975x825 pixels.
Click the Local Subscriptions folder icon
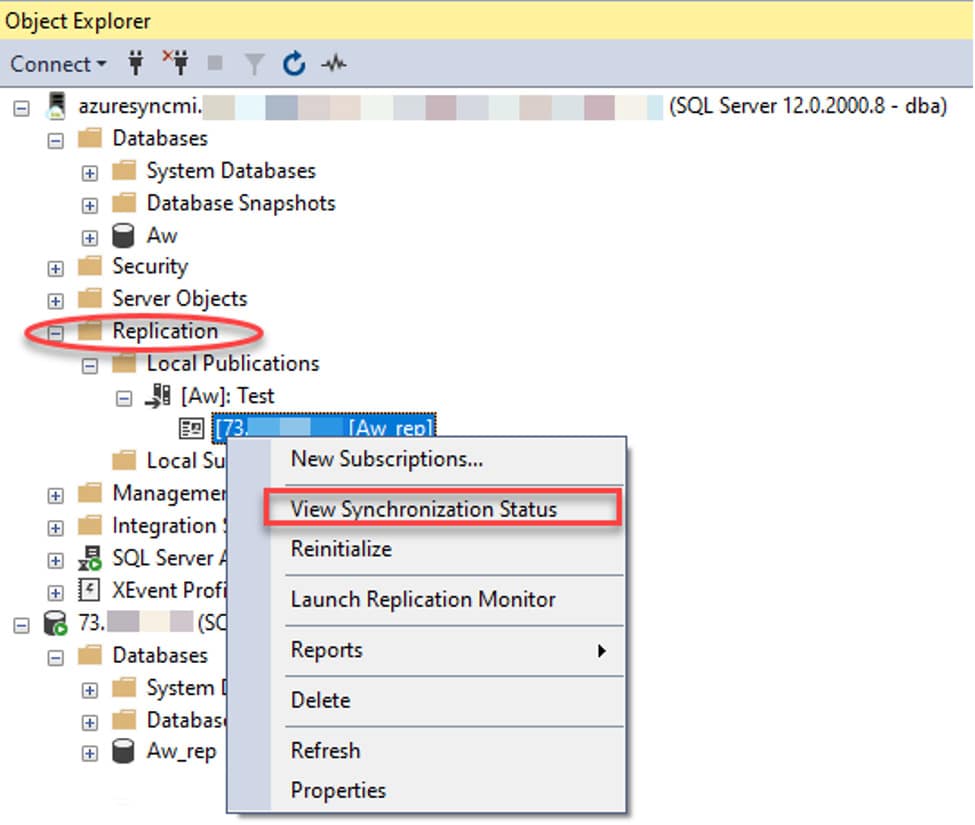pos(124,461)
